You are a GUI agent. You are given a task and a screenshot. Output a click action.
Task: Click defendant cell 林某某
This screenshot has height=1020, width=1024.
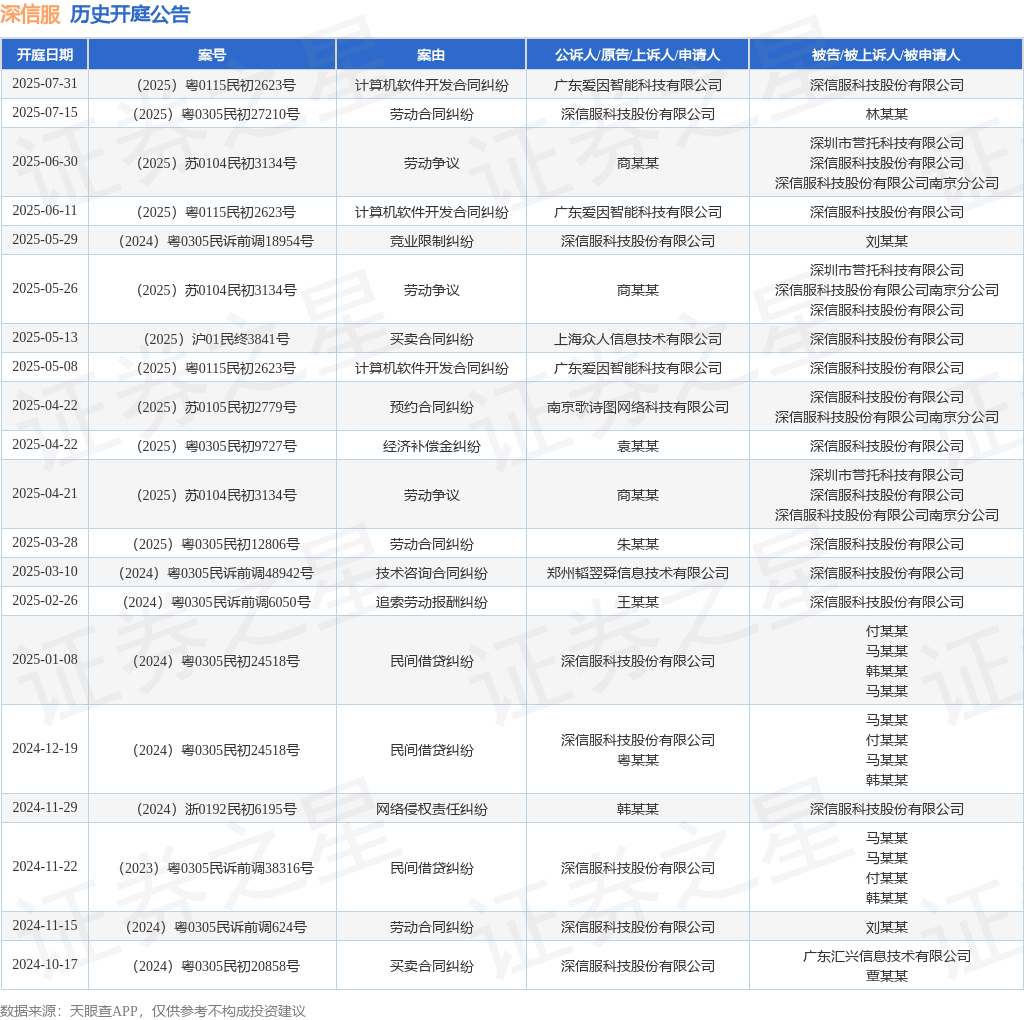pos(886,114)
